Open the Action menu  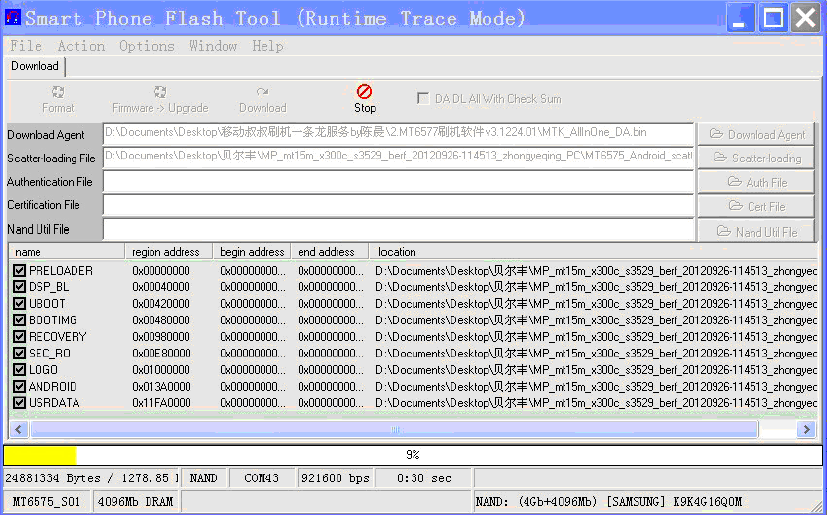coord(81,46)
